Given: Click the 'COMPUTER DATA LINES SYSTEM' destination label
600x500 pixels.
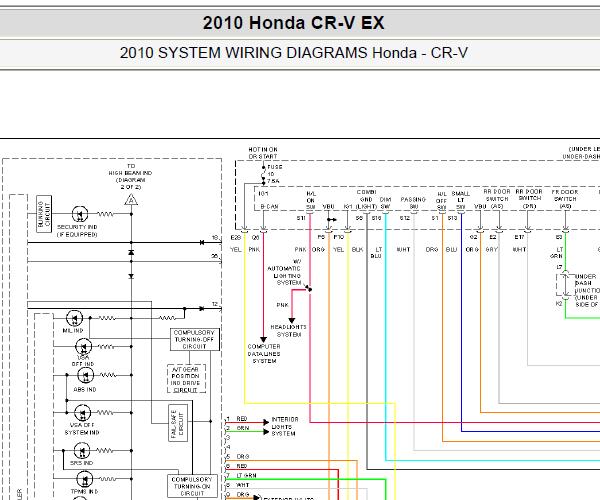Looking at the screenshot, I should 264,354.
